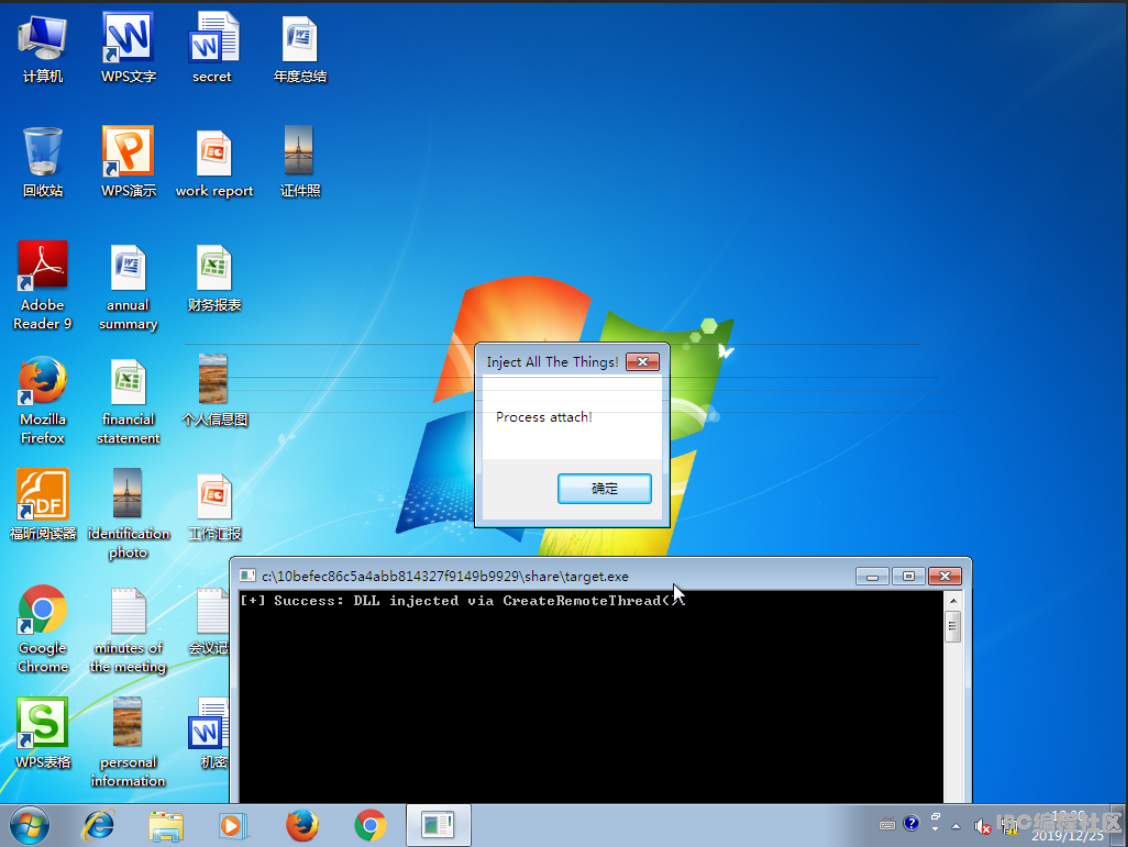Click the target.exe console title bar icon
Screen dimensions: 1128x847
(247, 576)
